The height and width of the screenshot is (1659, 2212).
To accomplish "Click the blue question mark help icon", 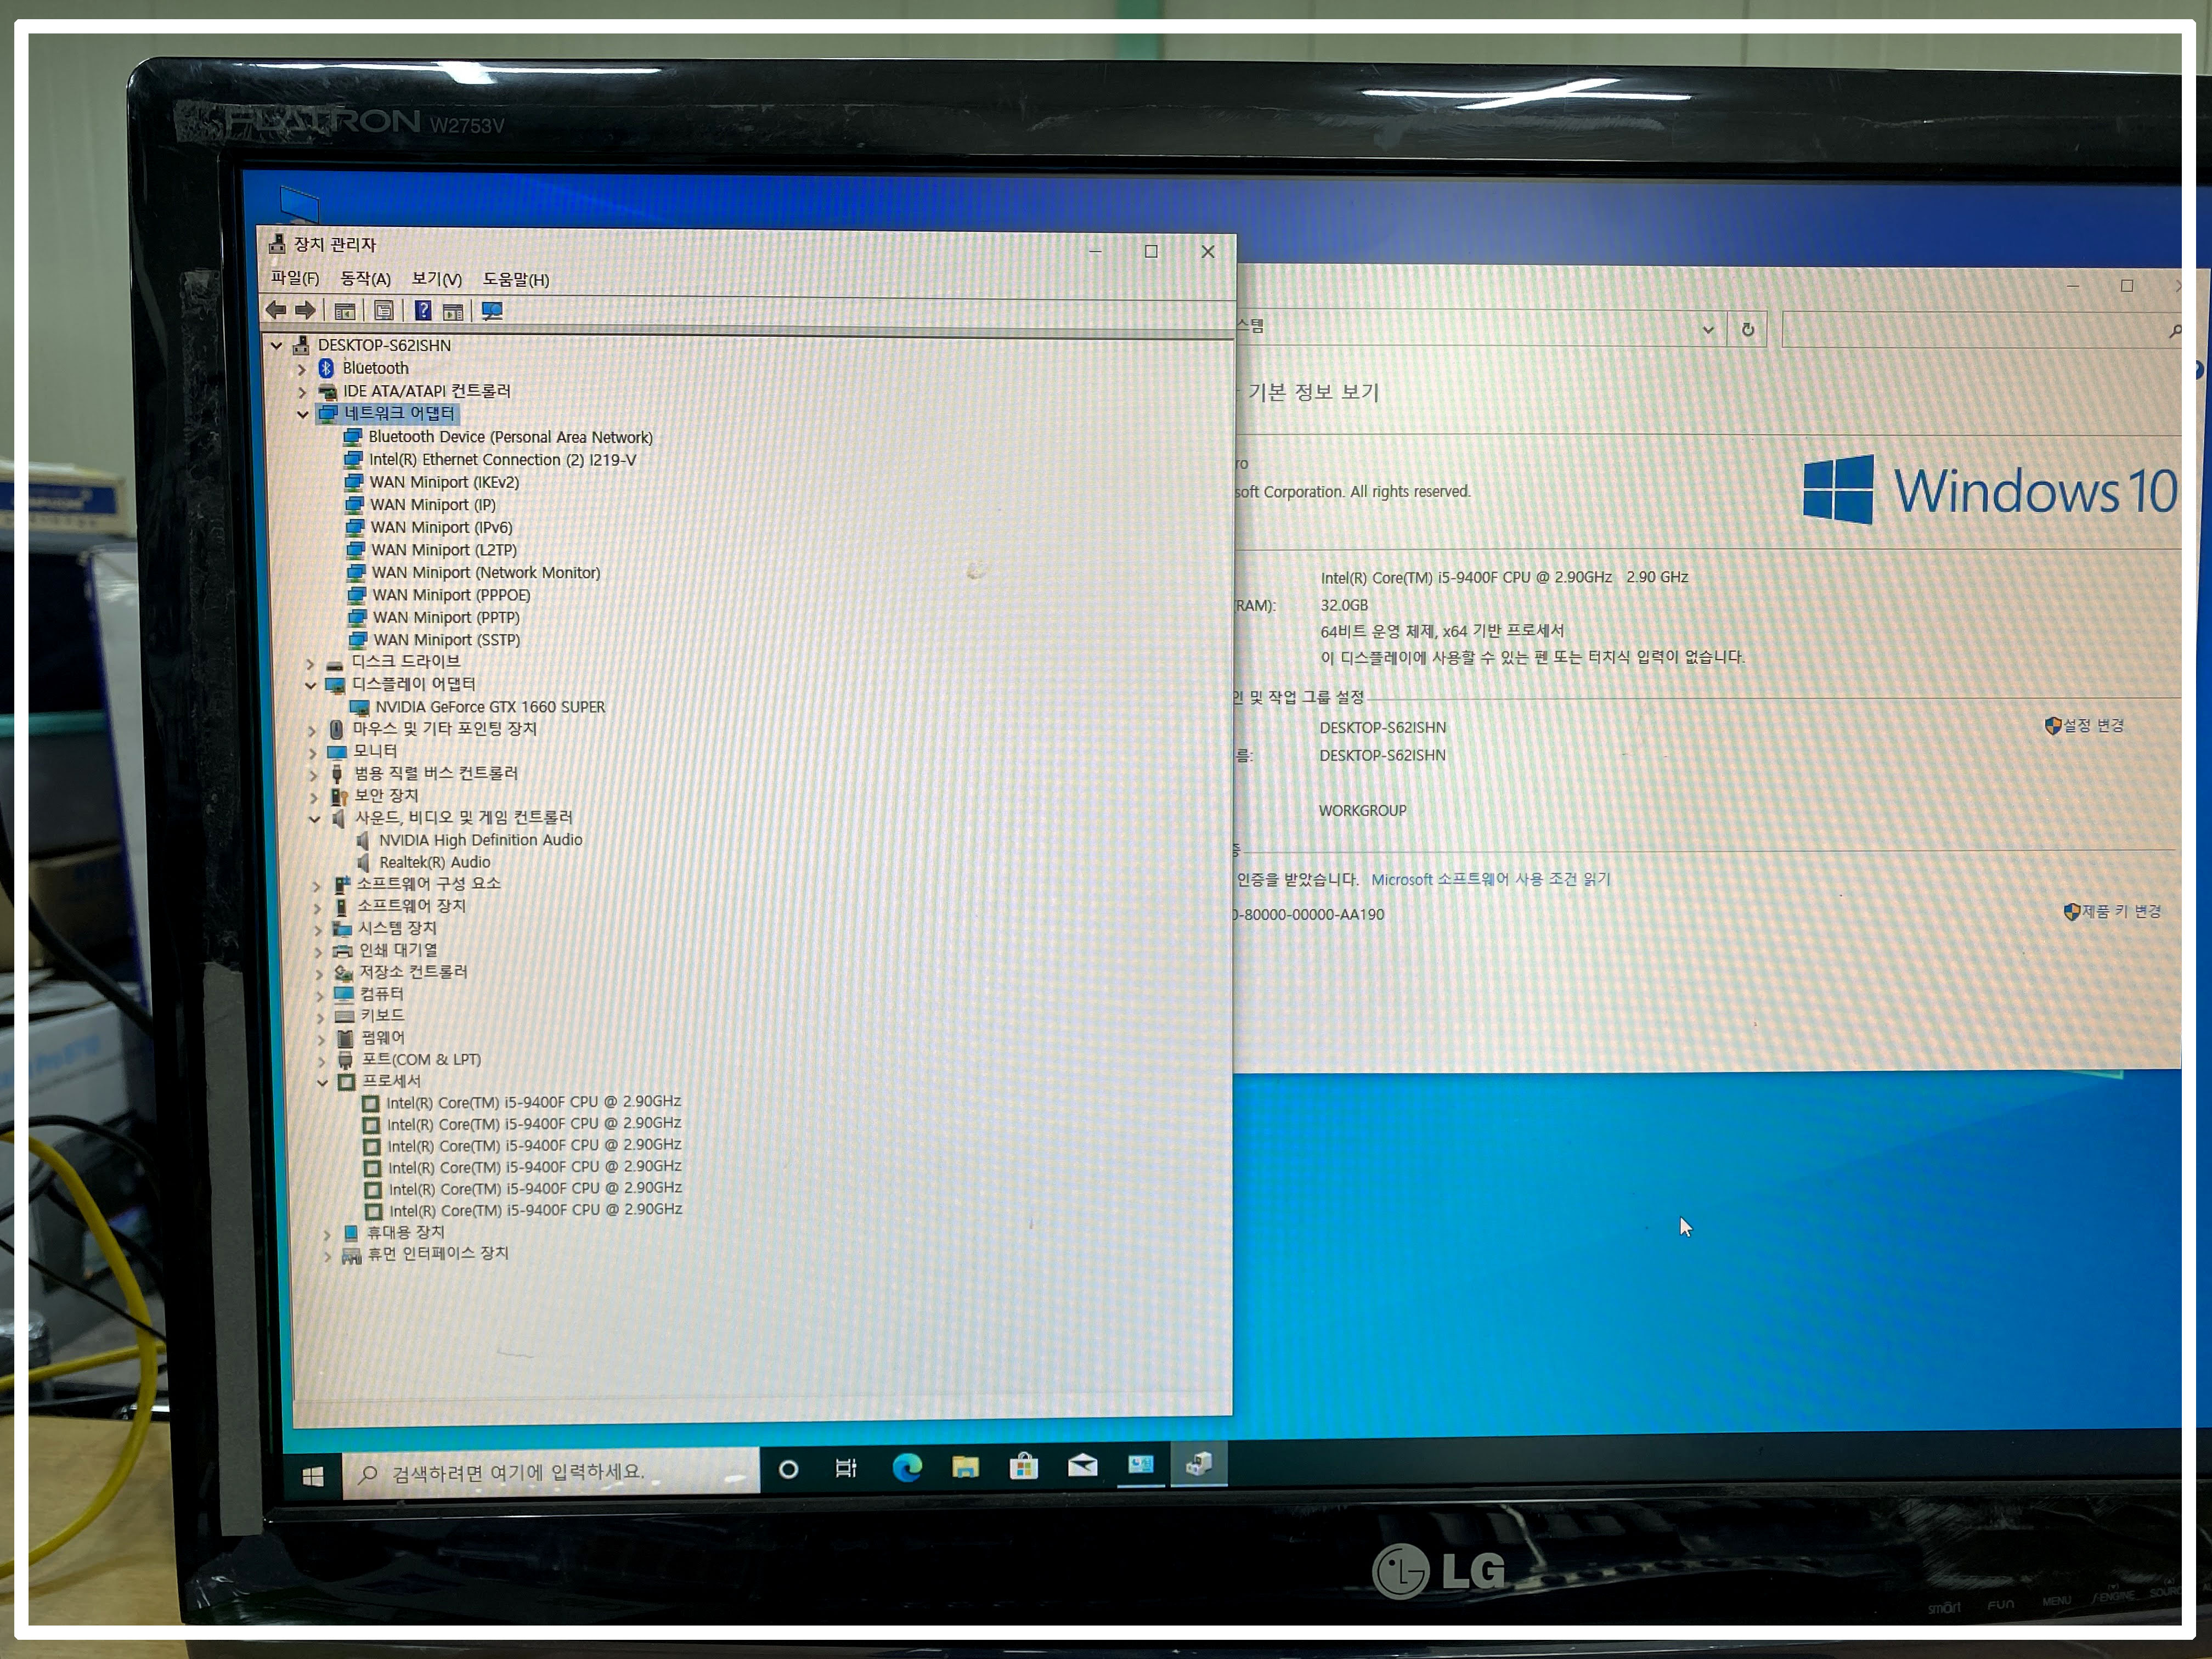I will pos(423,311).
